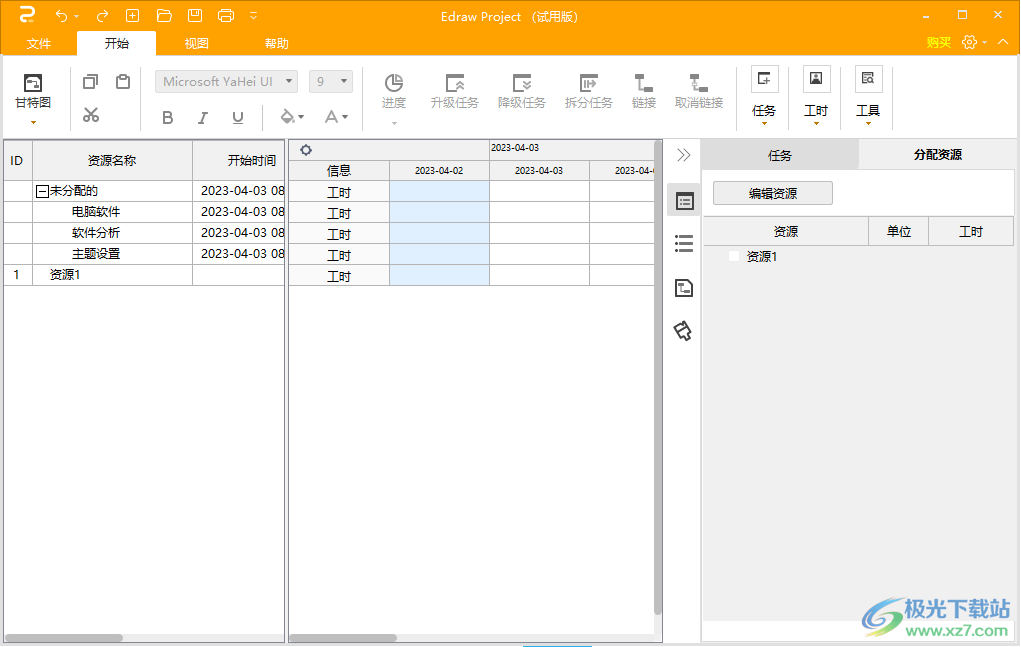Viewport: 1021px width, 647px height.
Task: Click timeline settings gear icon
Action: click(306, 150)
